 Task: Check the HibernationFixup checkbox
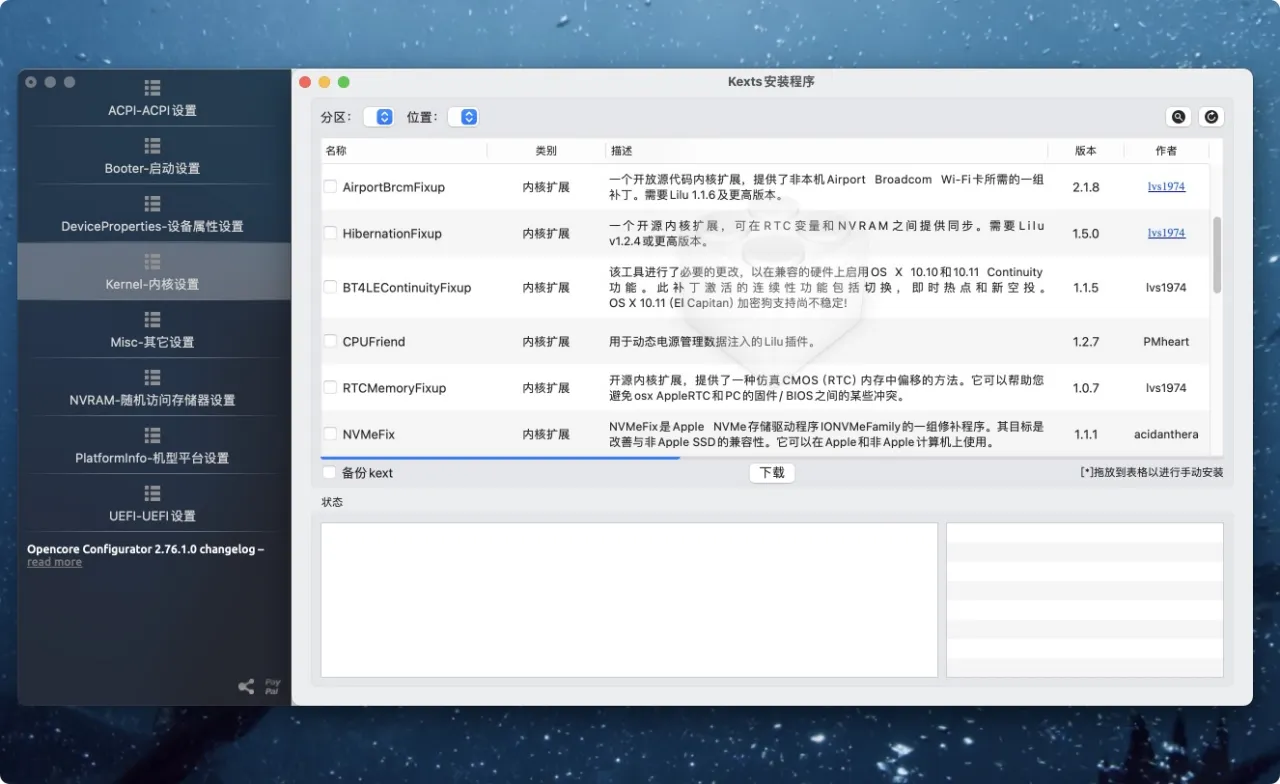(x=330, y=233)
